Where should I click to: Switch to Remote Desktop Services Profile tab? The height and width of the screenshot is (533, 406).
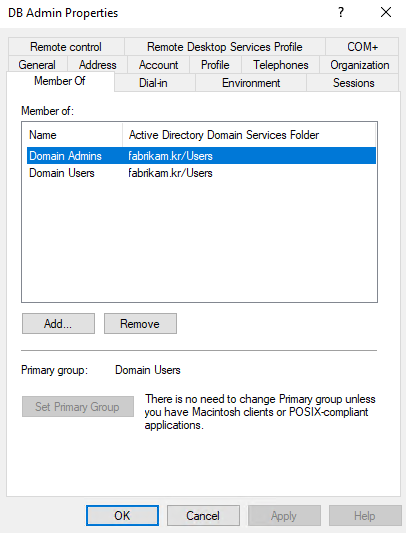pyautogui.click(x=224, y=47)
